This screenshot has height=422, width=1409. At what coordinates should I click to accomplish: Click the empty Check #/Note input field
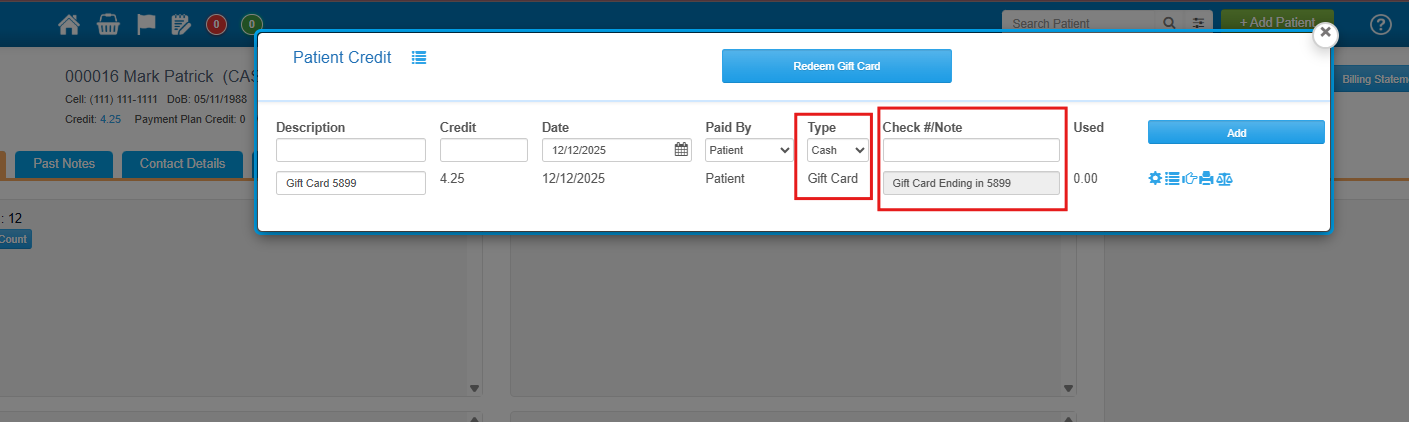(970, 150)
